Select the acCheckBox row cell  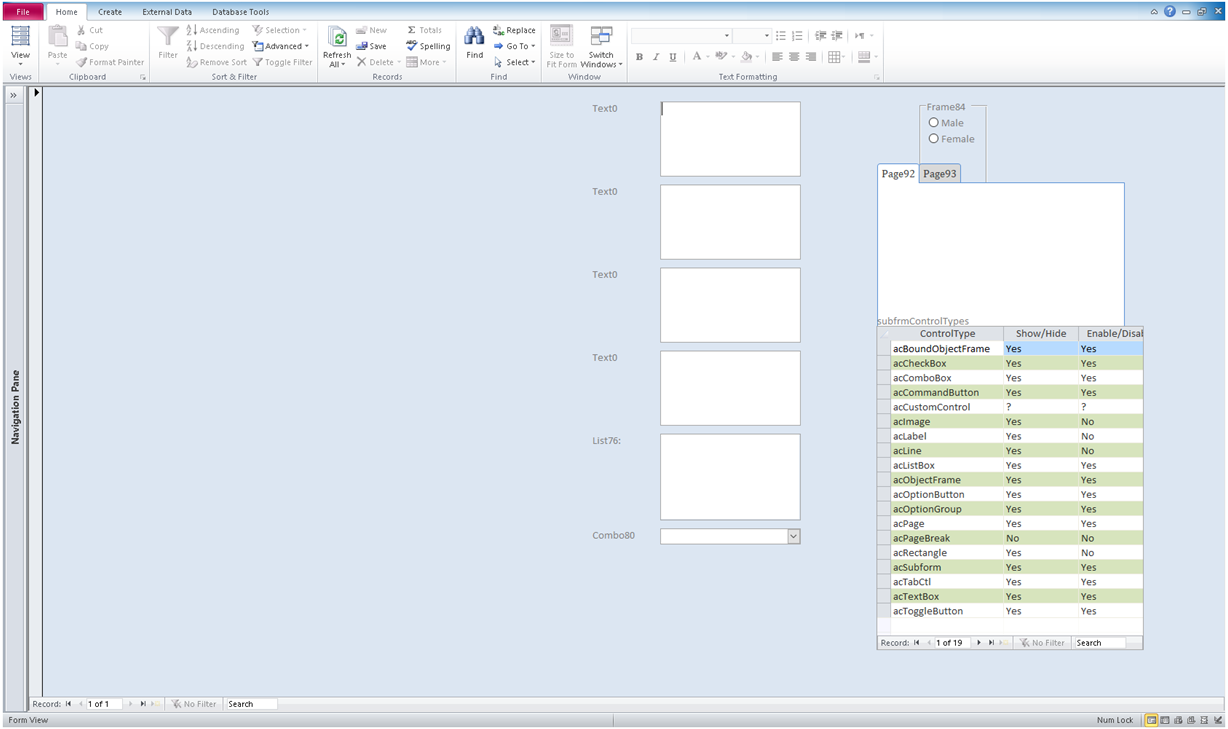pyautogui.click(x=947, y=364)
